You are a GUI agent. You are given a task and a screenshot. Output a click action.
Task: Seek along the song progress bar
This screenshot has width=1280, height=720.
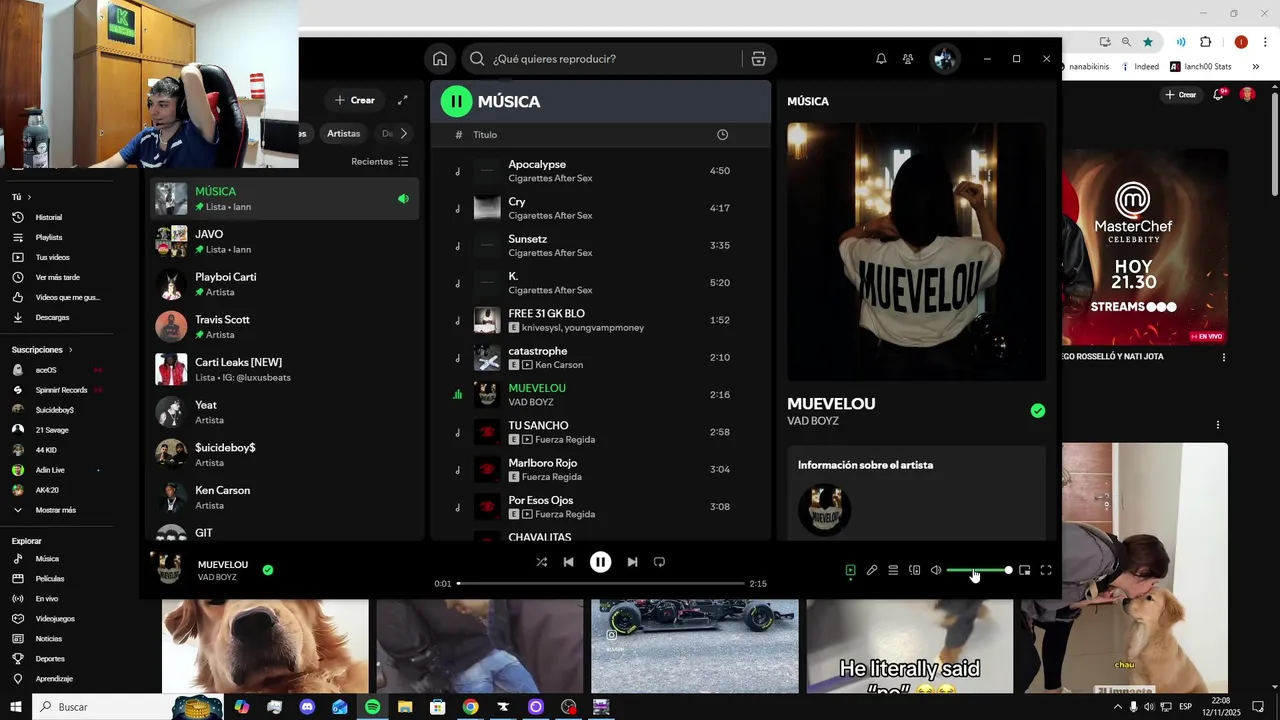click(x=601, y=583)
